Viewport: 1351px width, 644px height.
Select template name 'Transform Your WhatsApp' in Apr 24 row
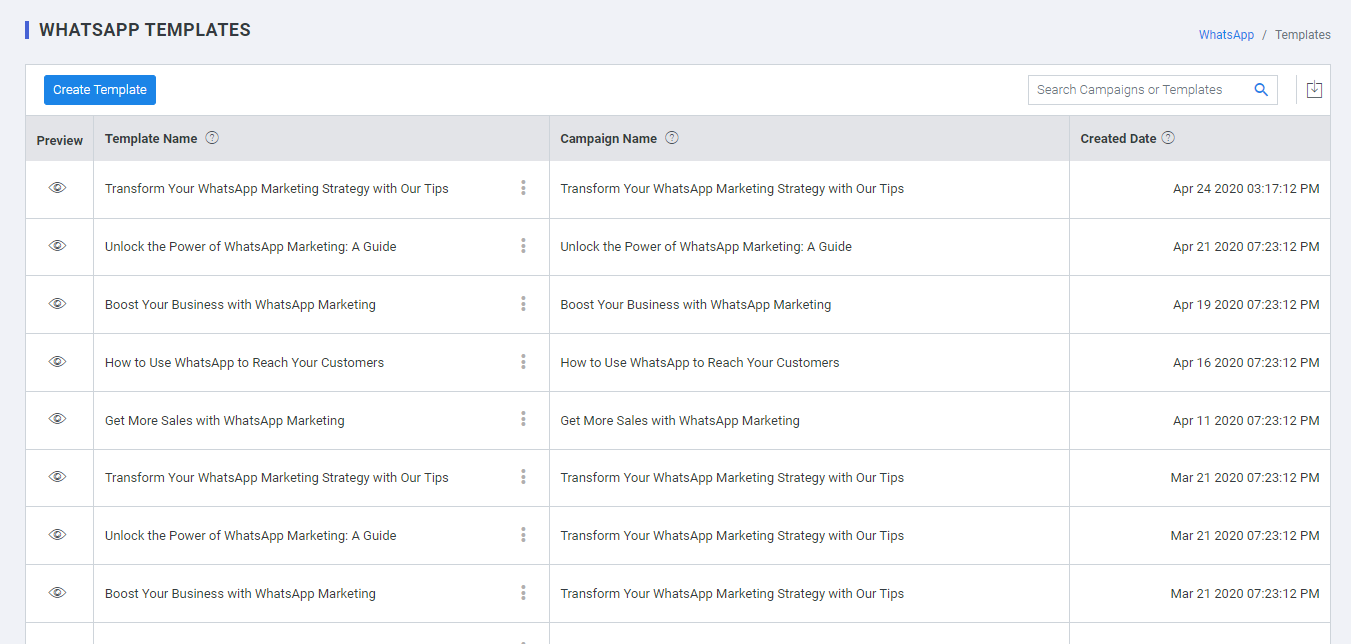tap(277, 189)
